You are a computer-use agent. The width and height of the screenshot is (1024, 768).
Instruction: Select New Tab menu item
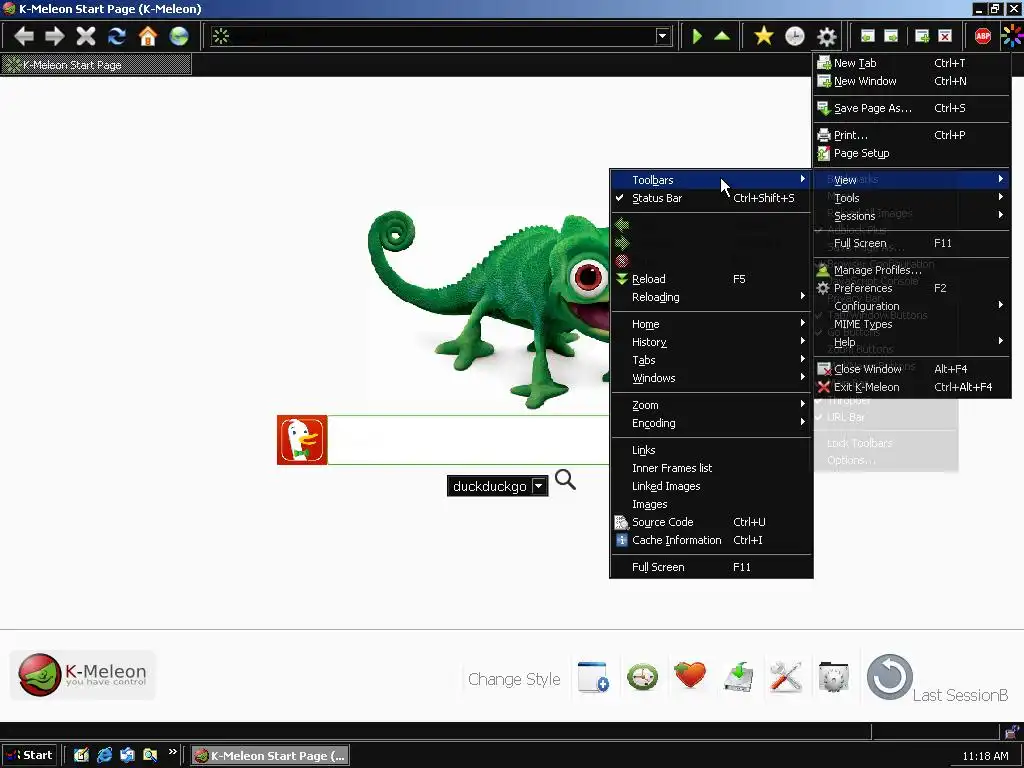912,63
